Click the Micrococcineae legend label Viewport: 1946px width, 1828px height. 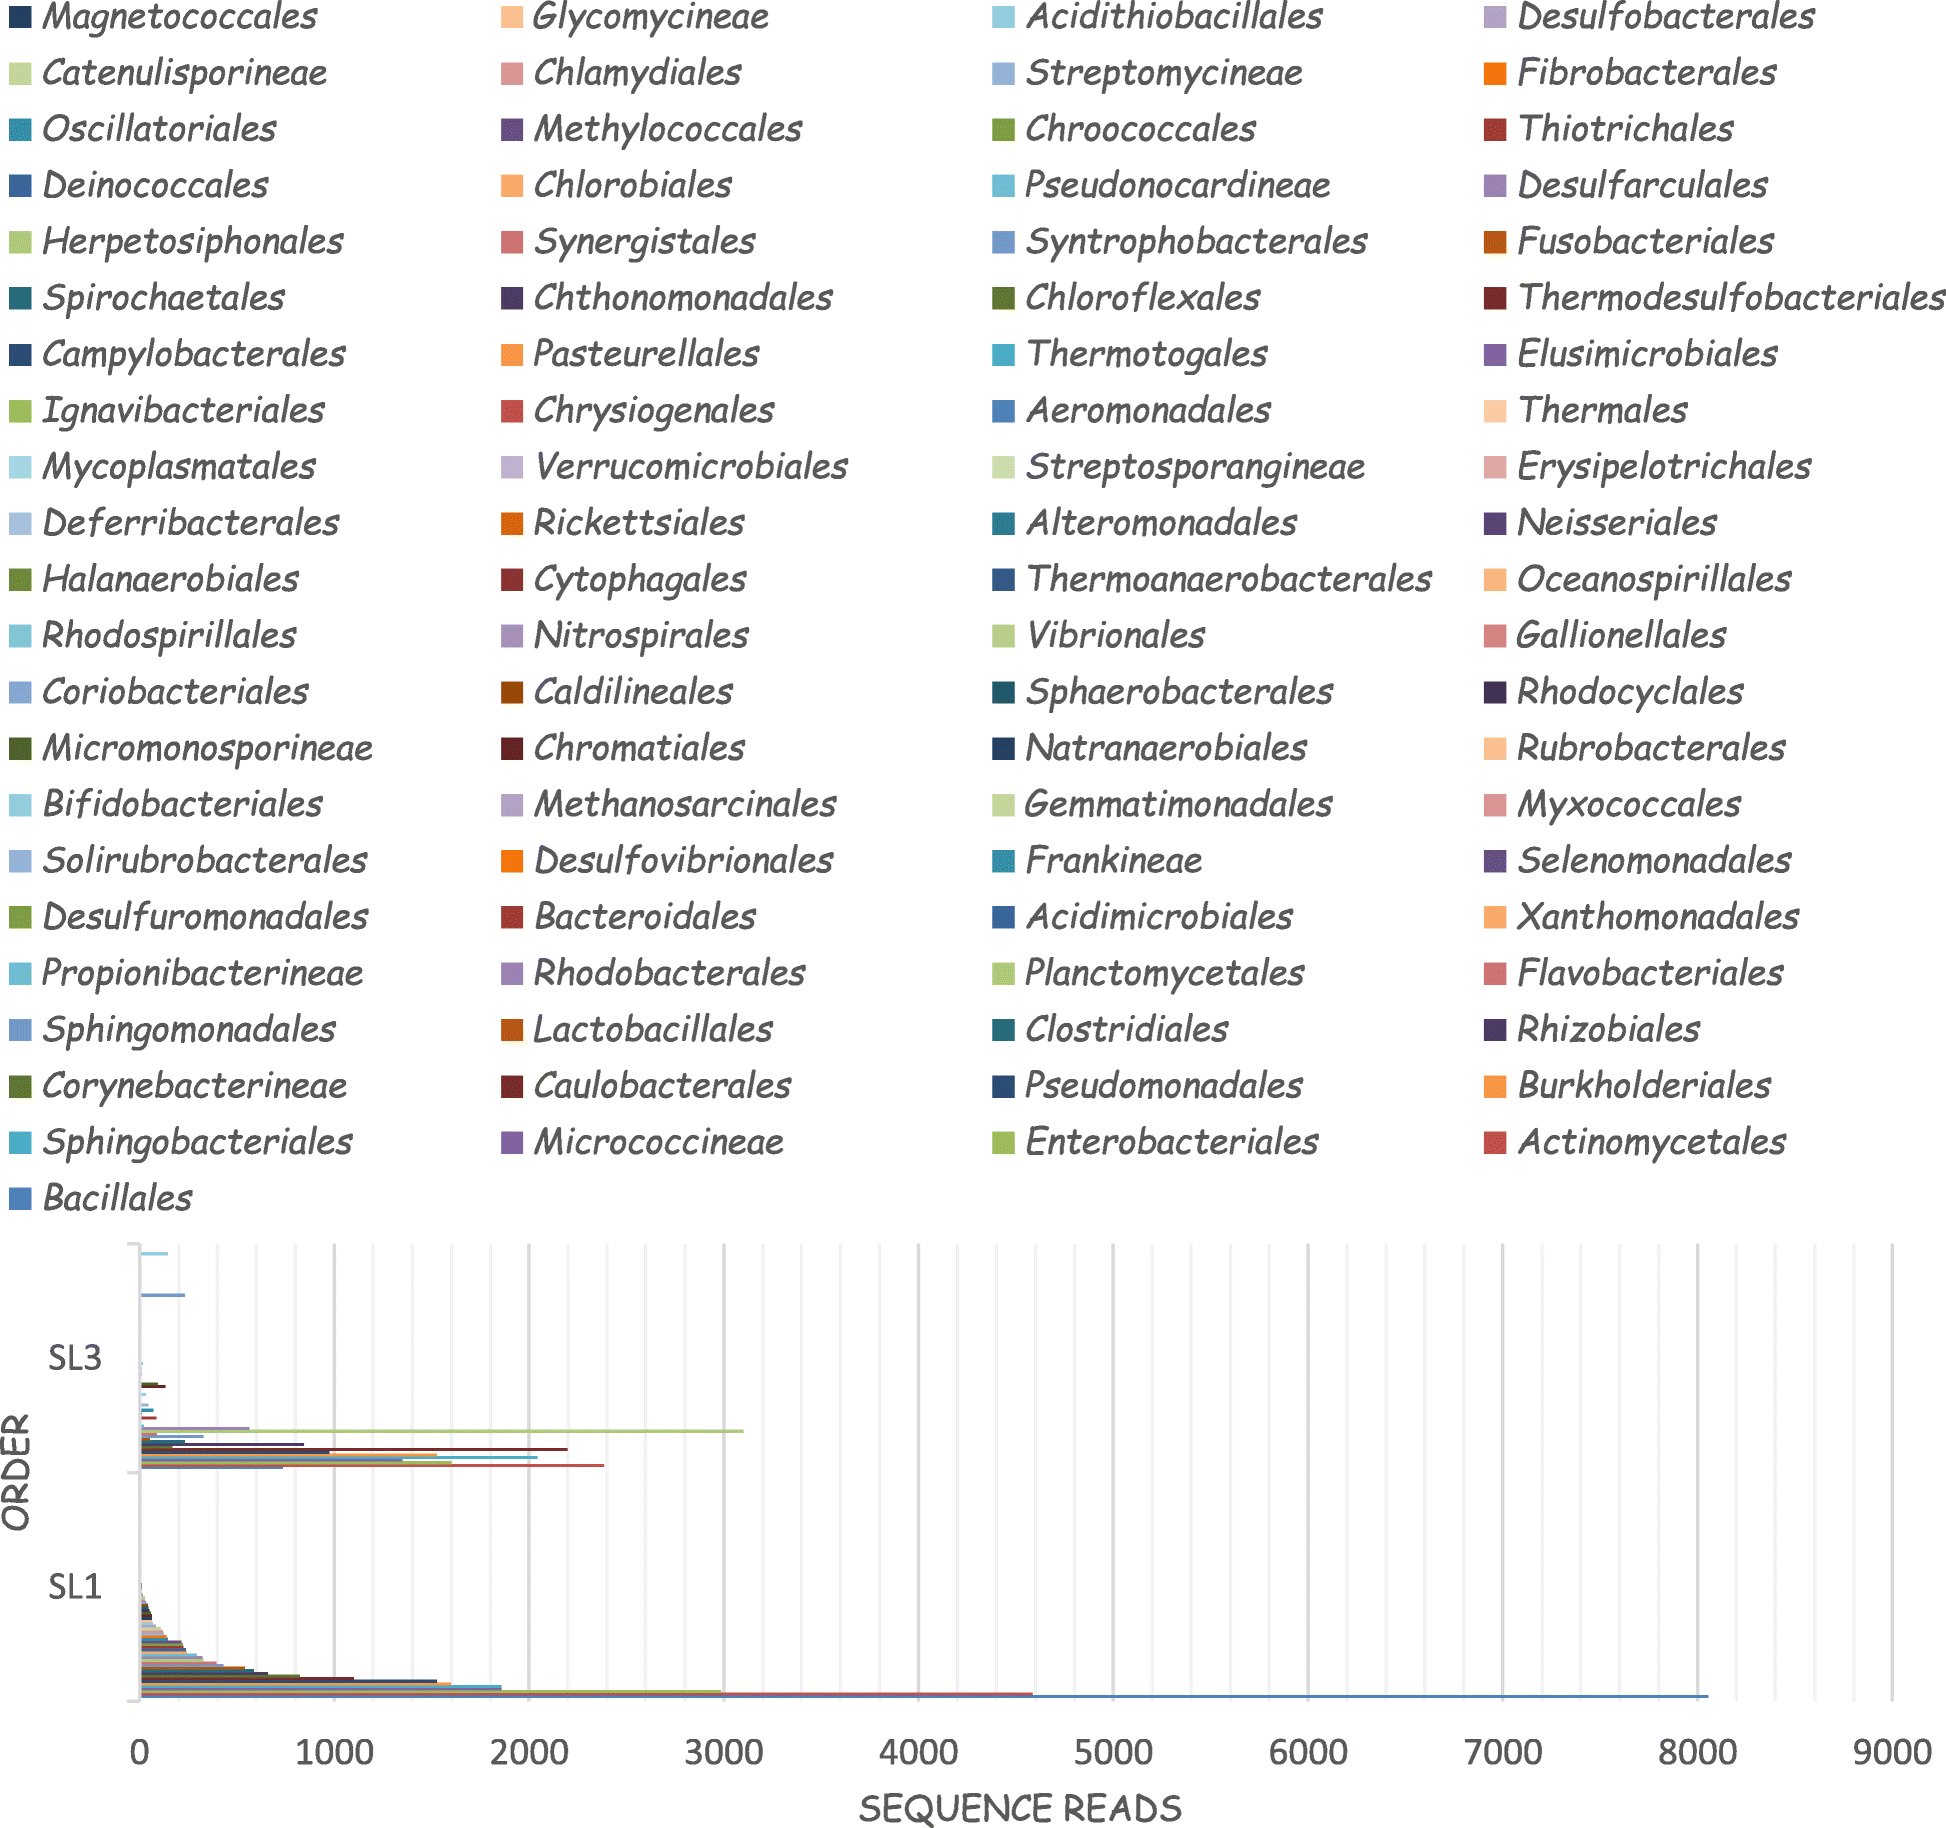(x=658, y=1142)
